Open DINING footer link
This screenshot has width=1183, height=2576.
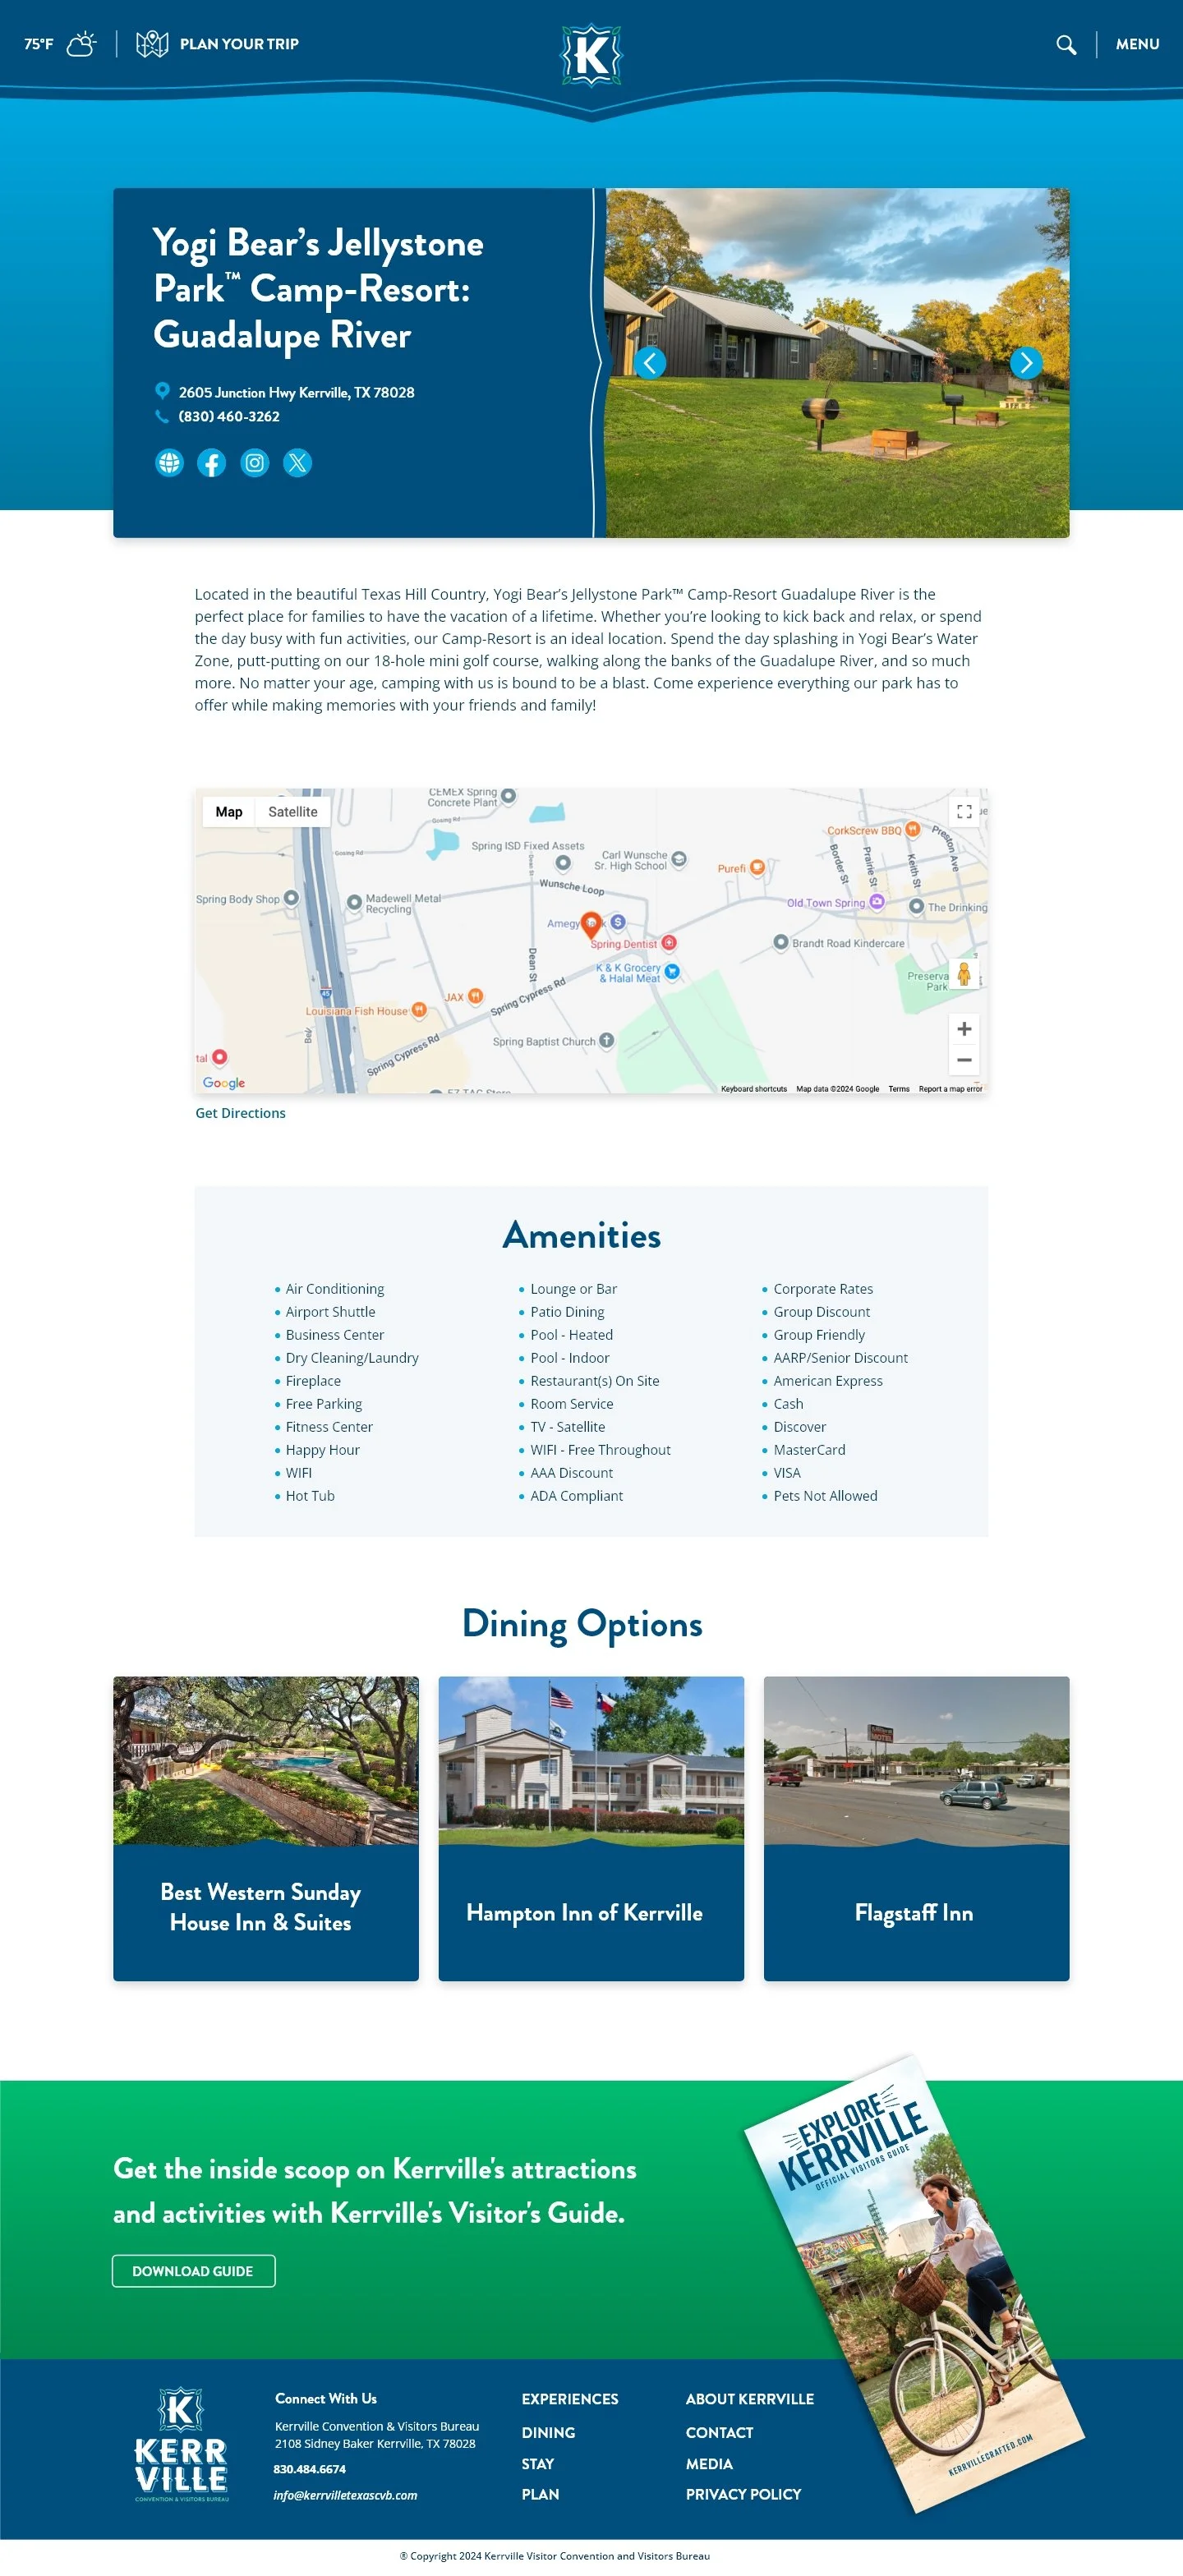(x=548, y=2433)
